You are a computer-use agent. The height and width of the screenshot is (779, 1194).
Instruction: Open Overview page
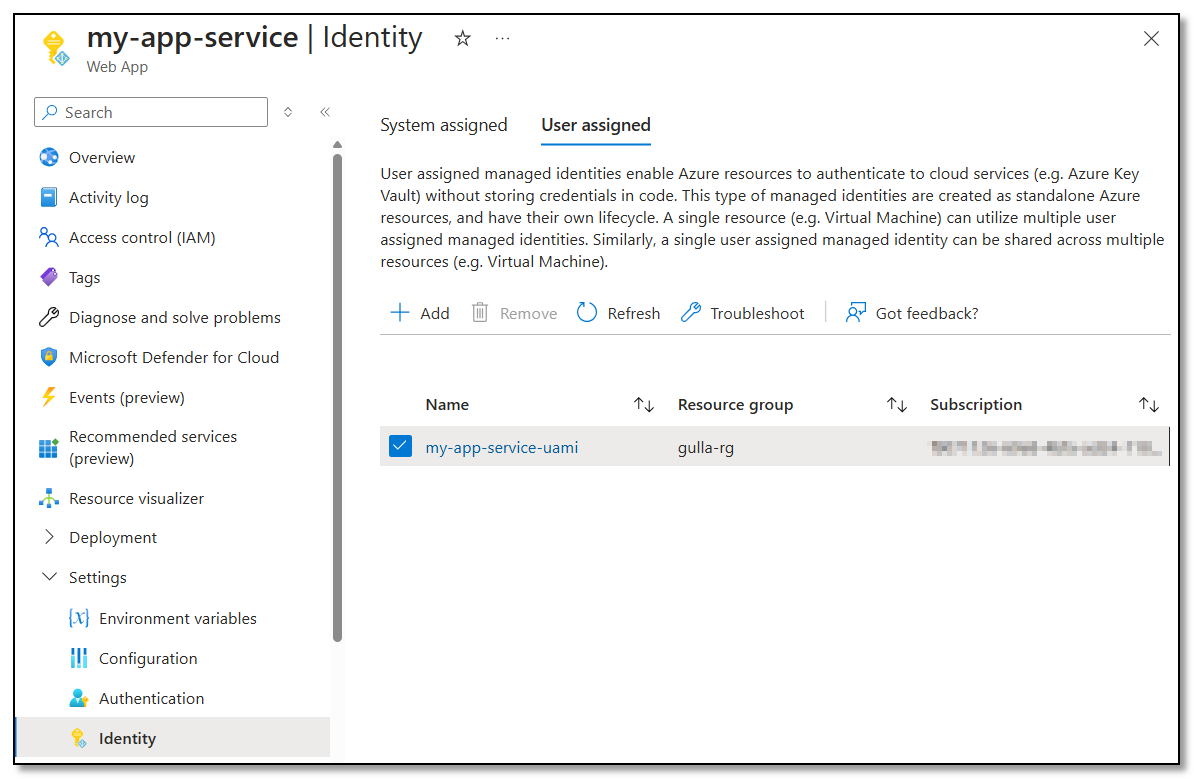point(102,158)
